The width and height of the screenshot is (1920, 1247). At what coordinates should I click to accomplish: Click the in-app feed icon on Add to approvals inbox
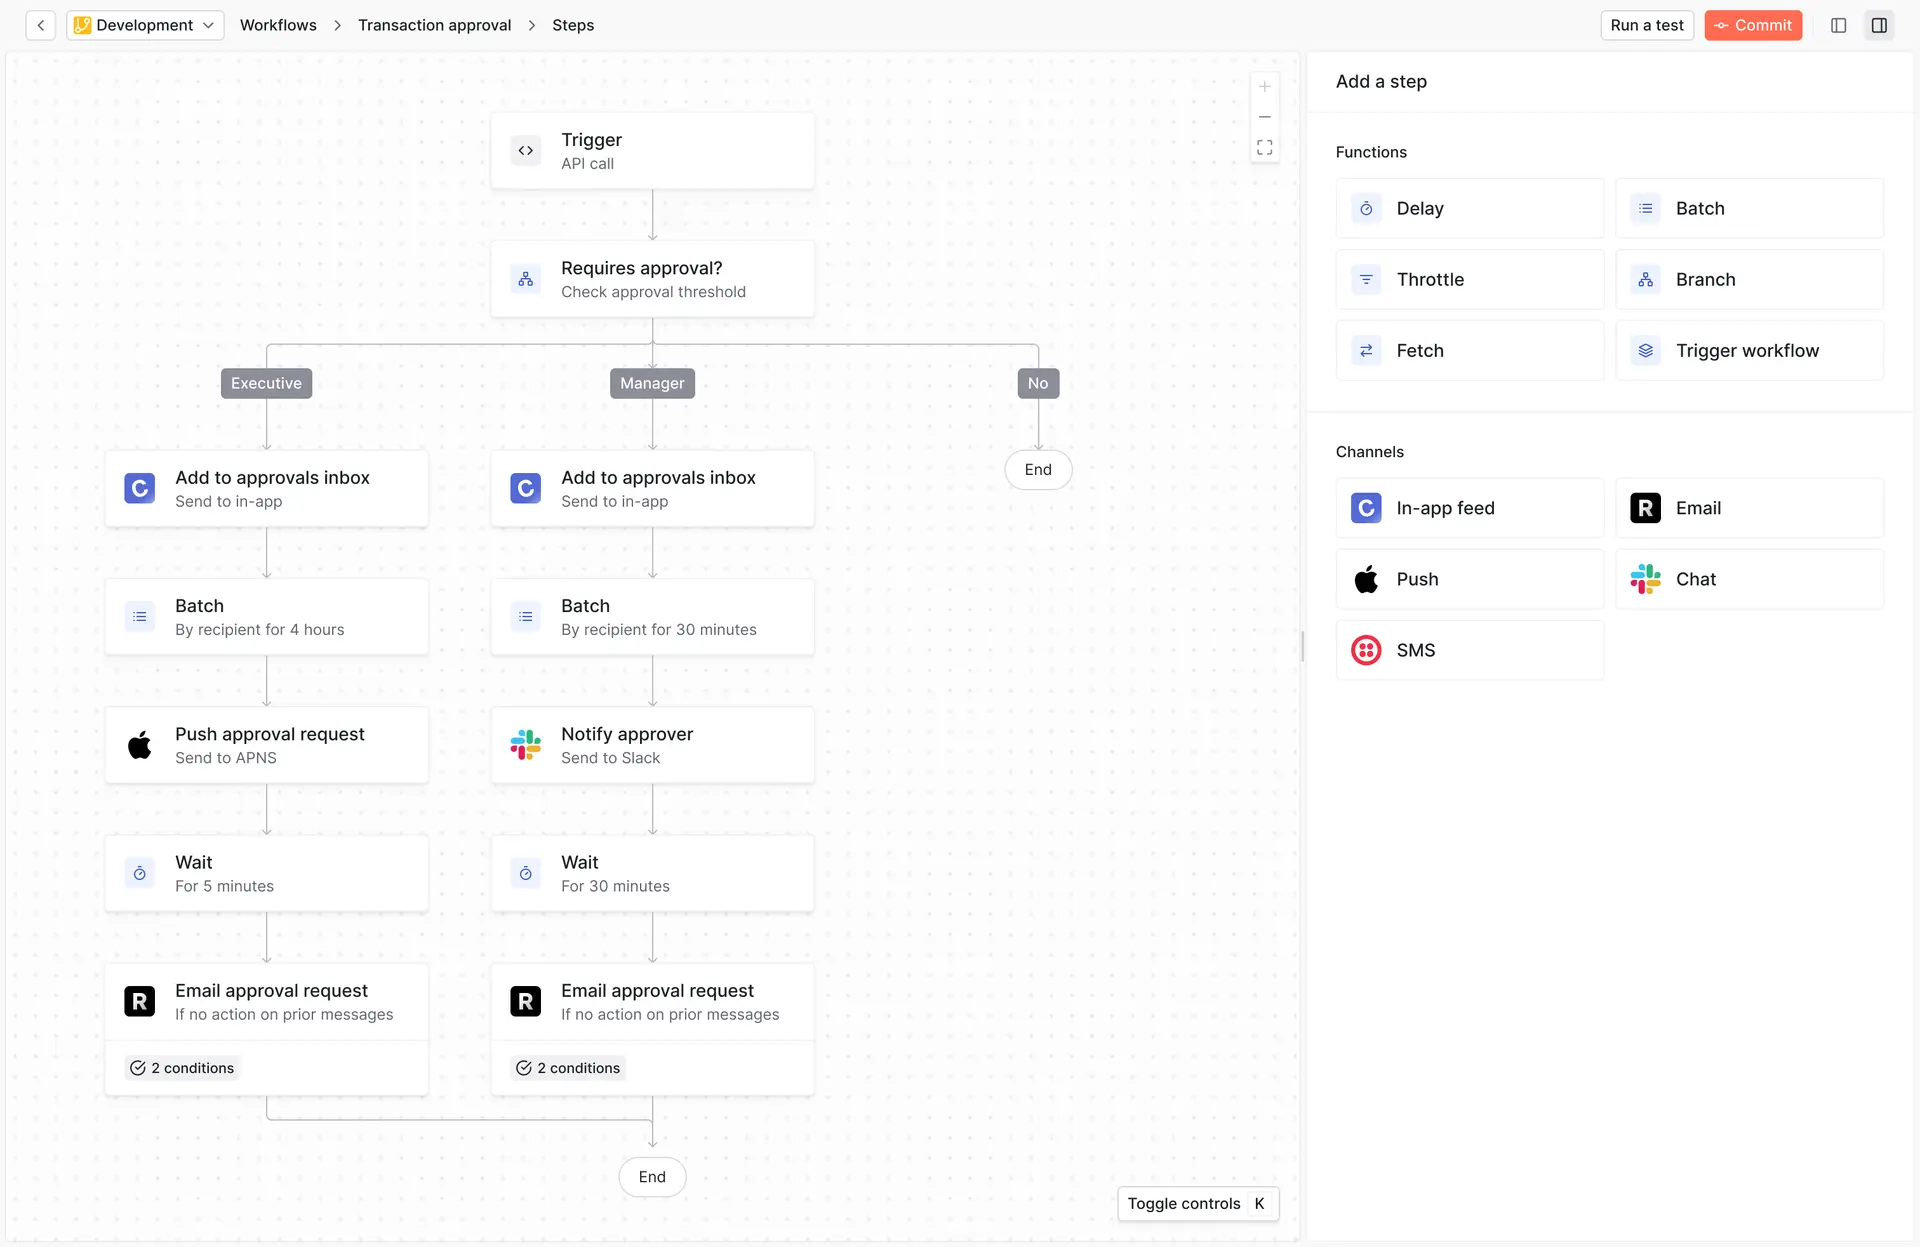pos(139,488)
